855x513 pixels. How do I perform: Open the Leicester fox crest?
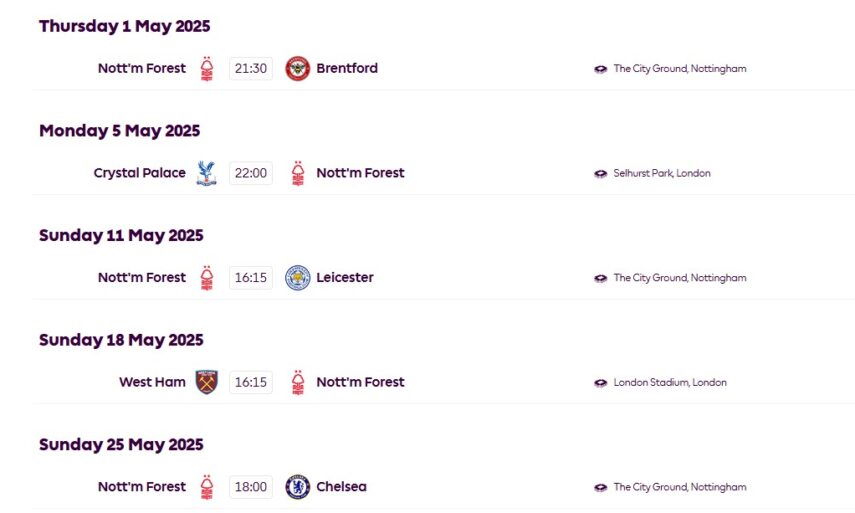click(x=297, y=278)
